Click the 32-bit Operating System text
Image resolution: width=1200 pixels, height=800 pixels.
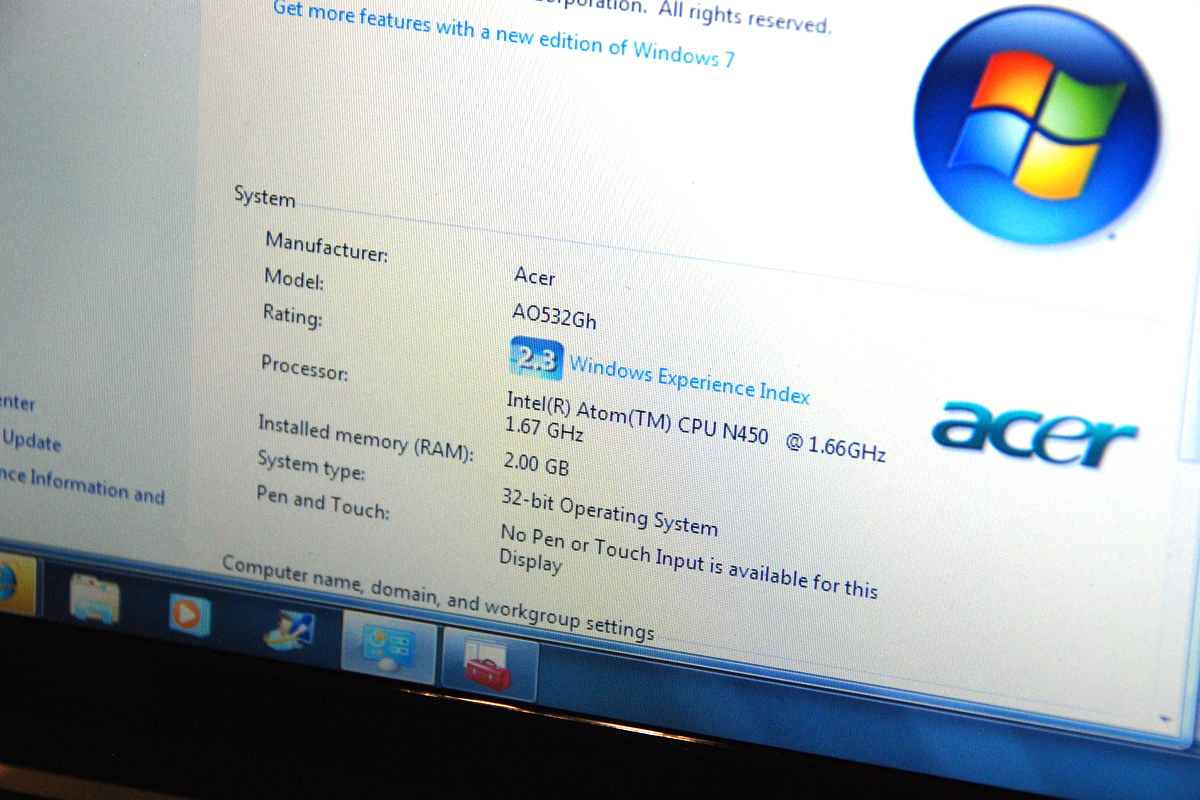(609, 513)
